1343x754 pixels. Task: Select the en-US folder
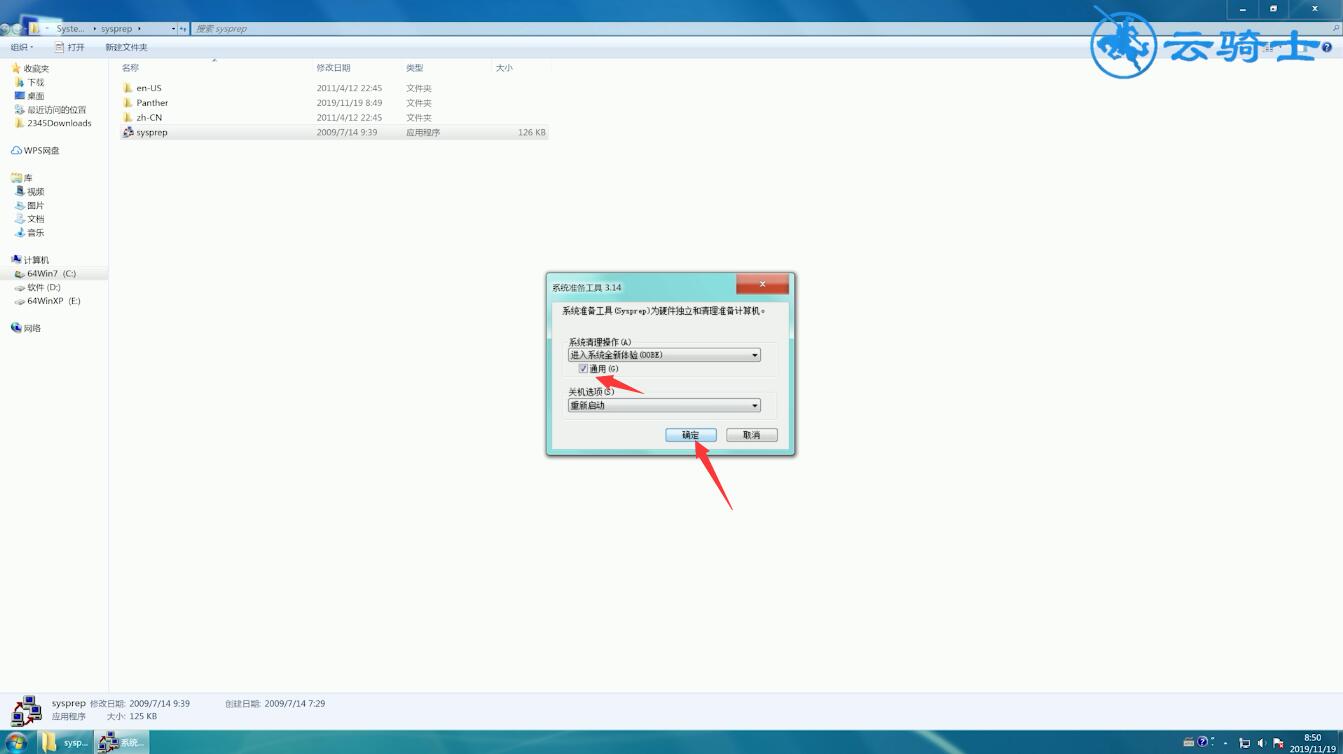(149, 88)
